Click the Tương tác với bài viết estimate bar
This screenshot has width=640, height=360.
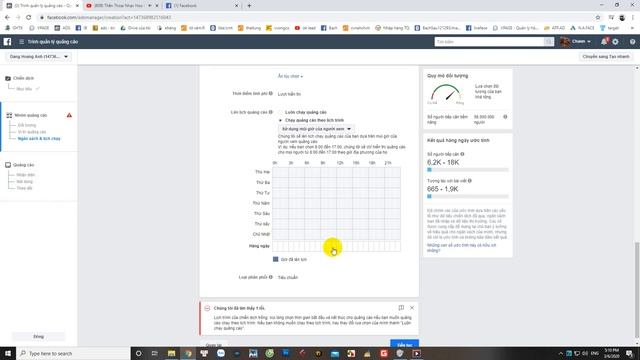click(x=468, y=196)
